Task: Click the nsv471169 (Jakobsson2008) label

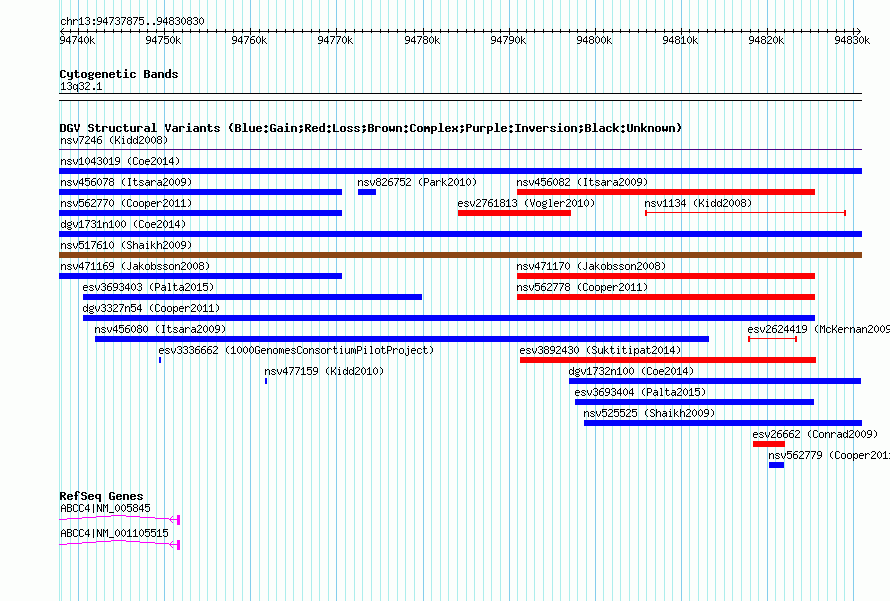Action: point(135,266)
